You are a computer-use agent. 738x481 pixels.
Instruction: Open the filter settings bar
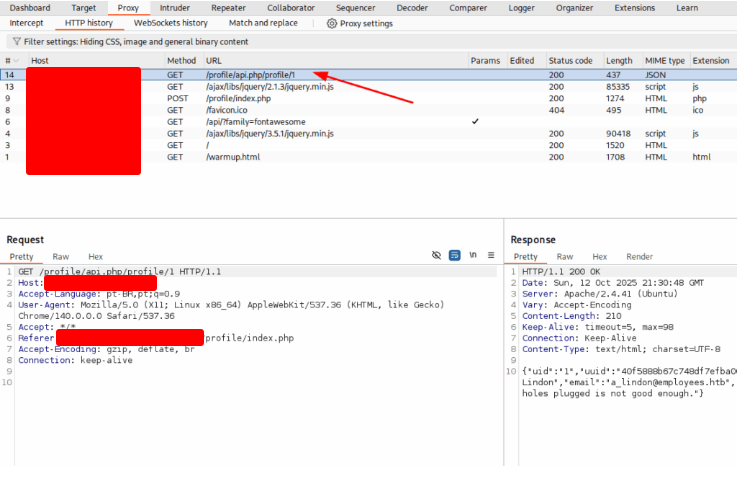[130, 42]
